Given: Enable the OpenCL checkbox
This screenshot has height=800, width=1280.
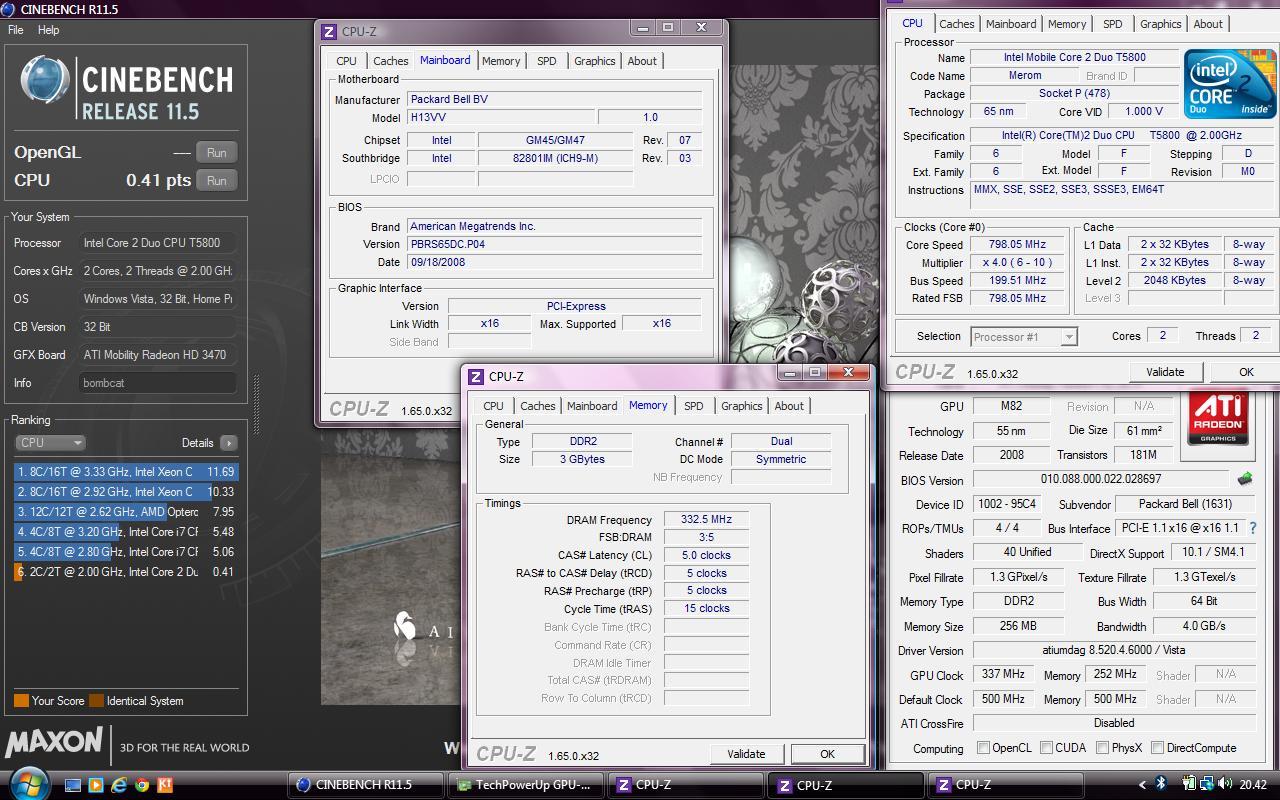Looking at the screenshot, I should 984,747.
